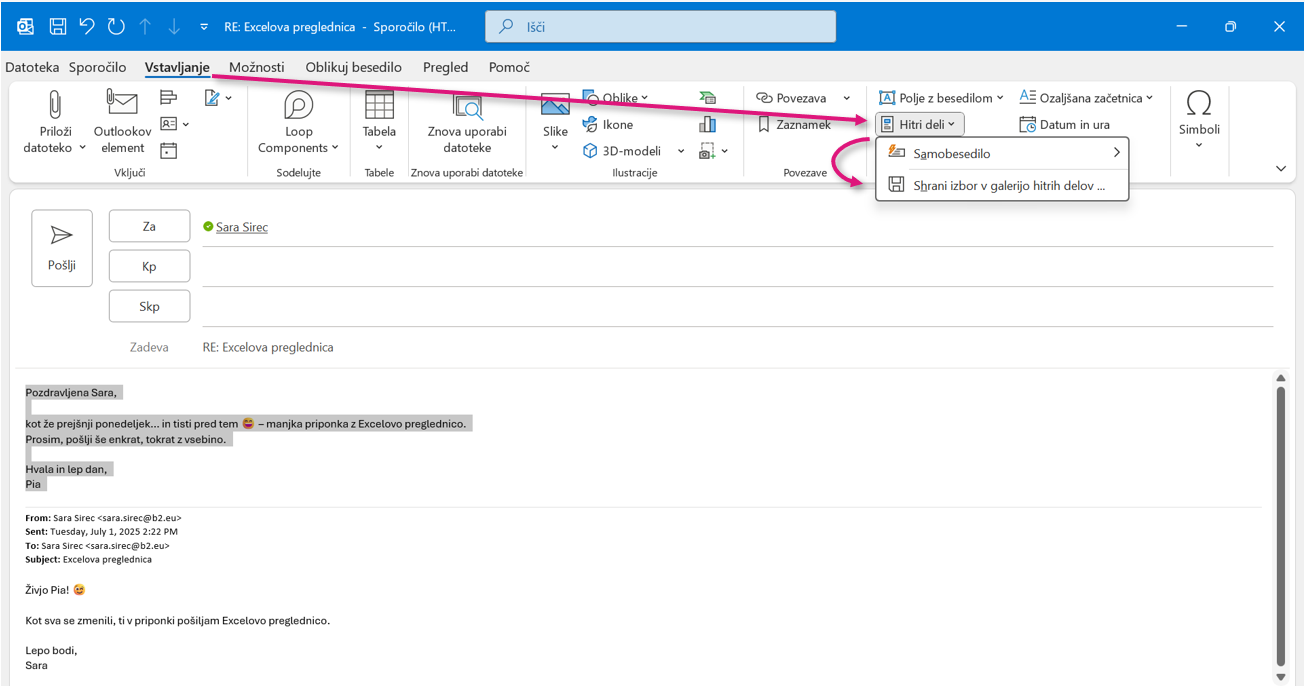Click the Priloži datoteko paperclip icon

coord(55,104)
